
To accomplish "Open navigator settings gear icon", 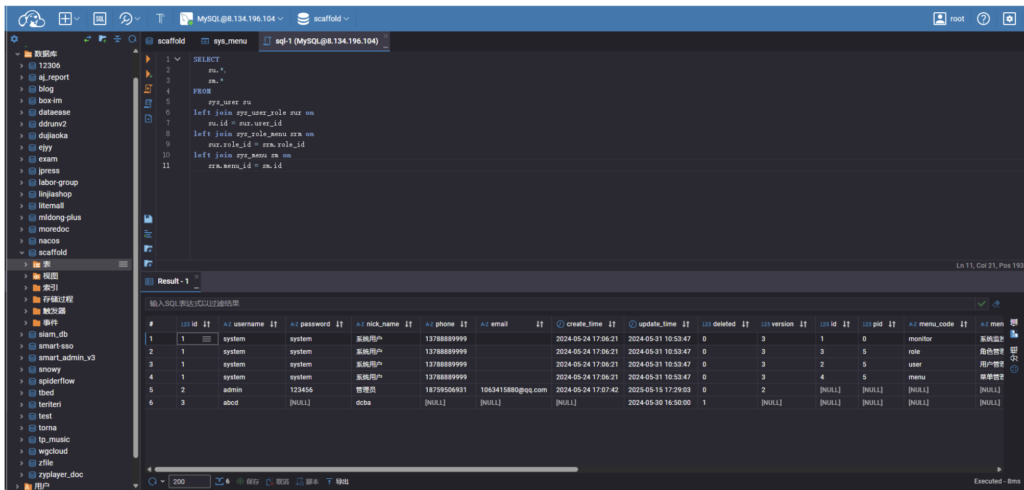I will tap(14, 39).
